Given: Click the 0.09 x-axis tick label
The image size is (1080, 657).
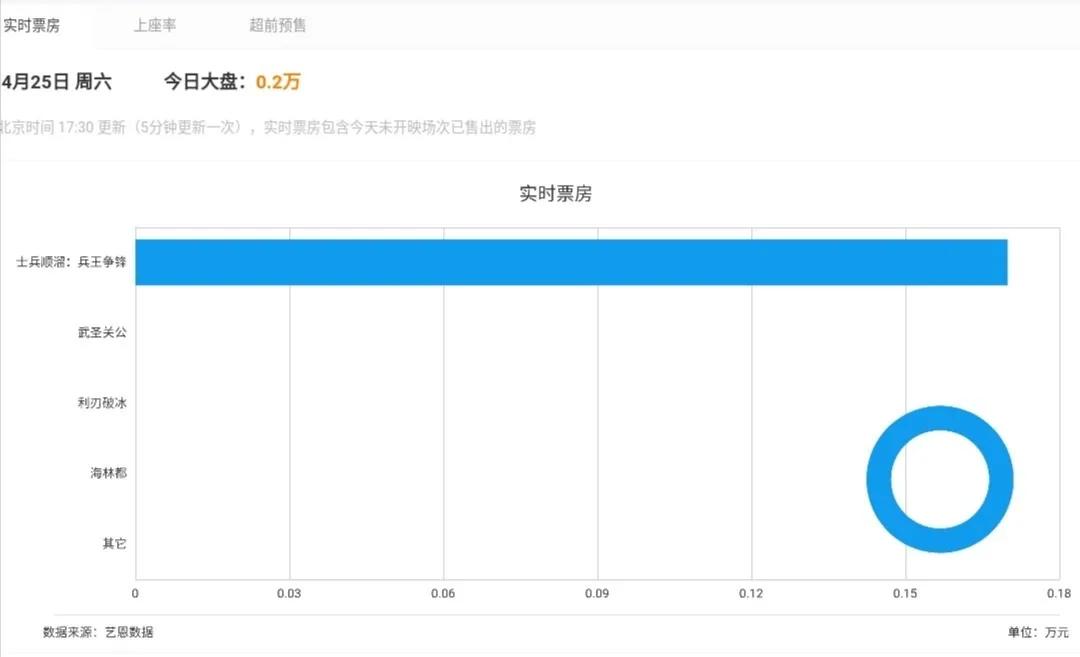Looking at the screenshot, I should [x=597, y=594].
